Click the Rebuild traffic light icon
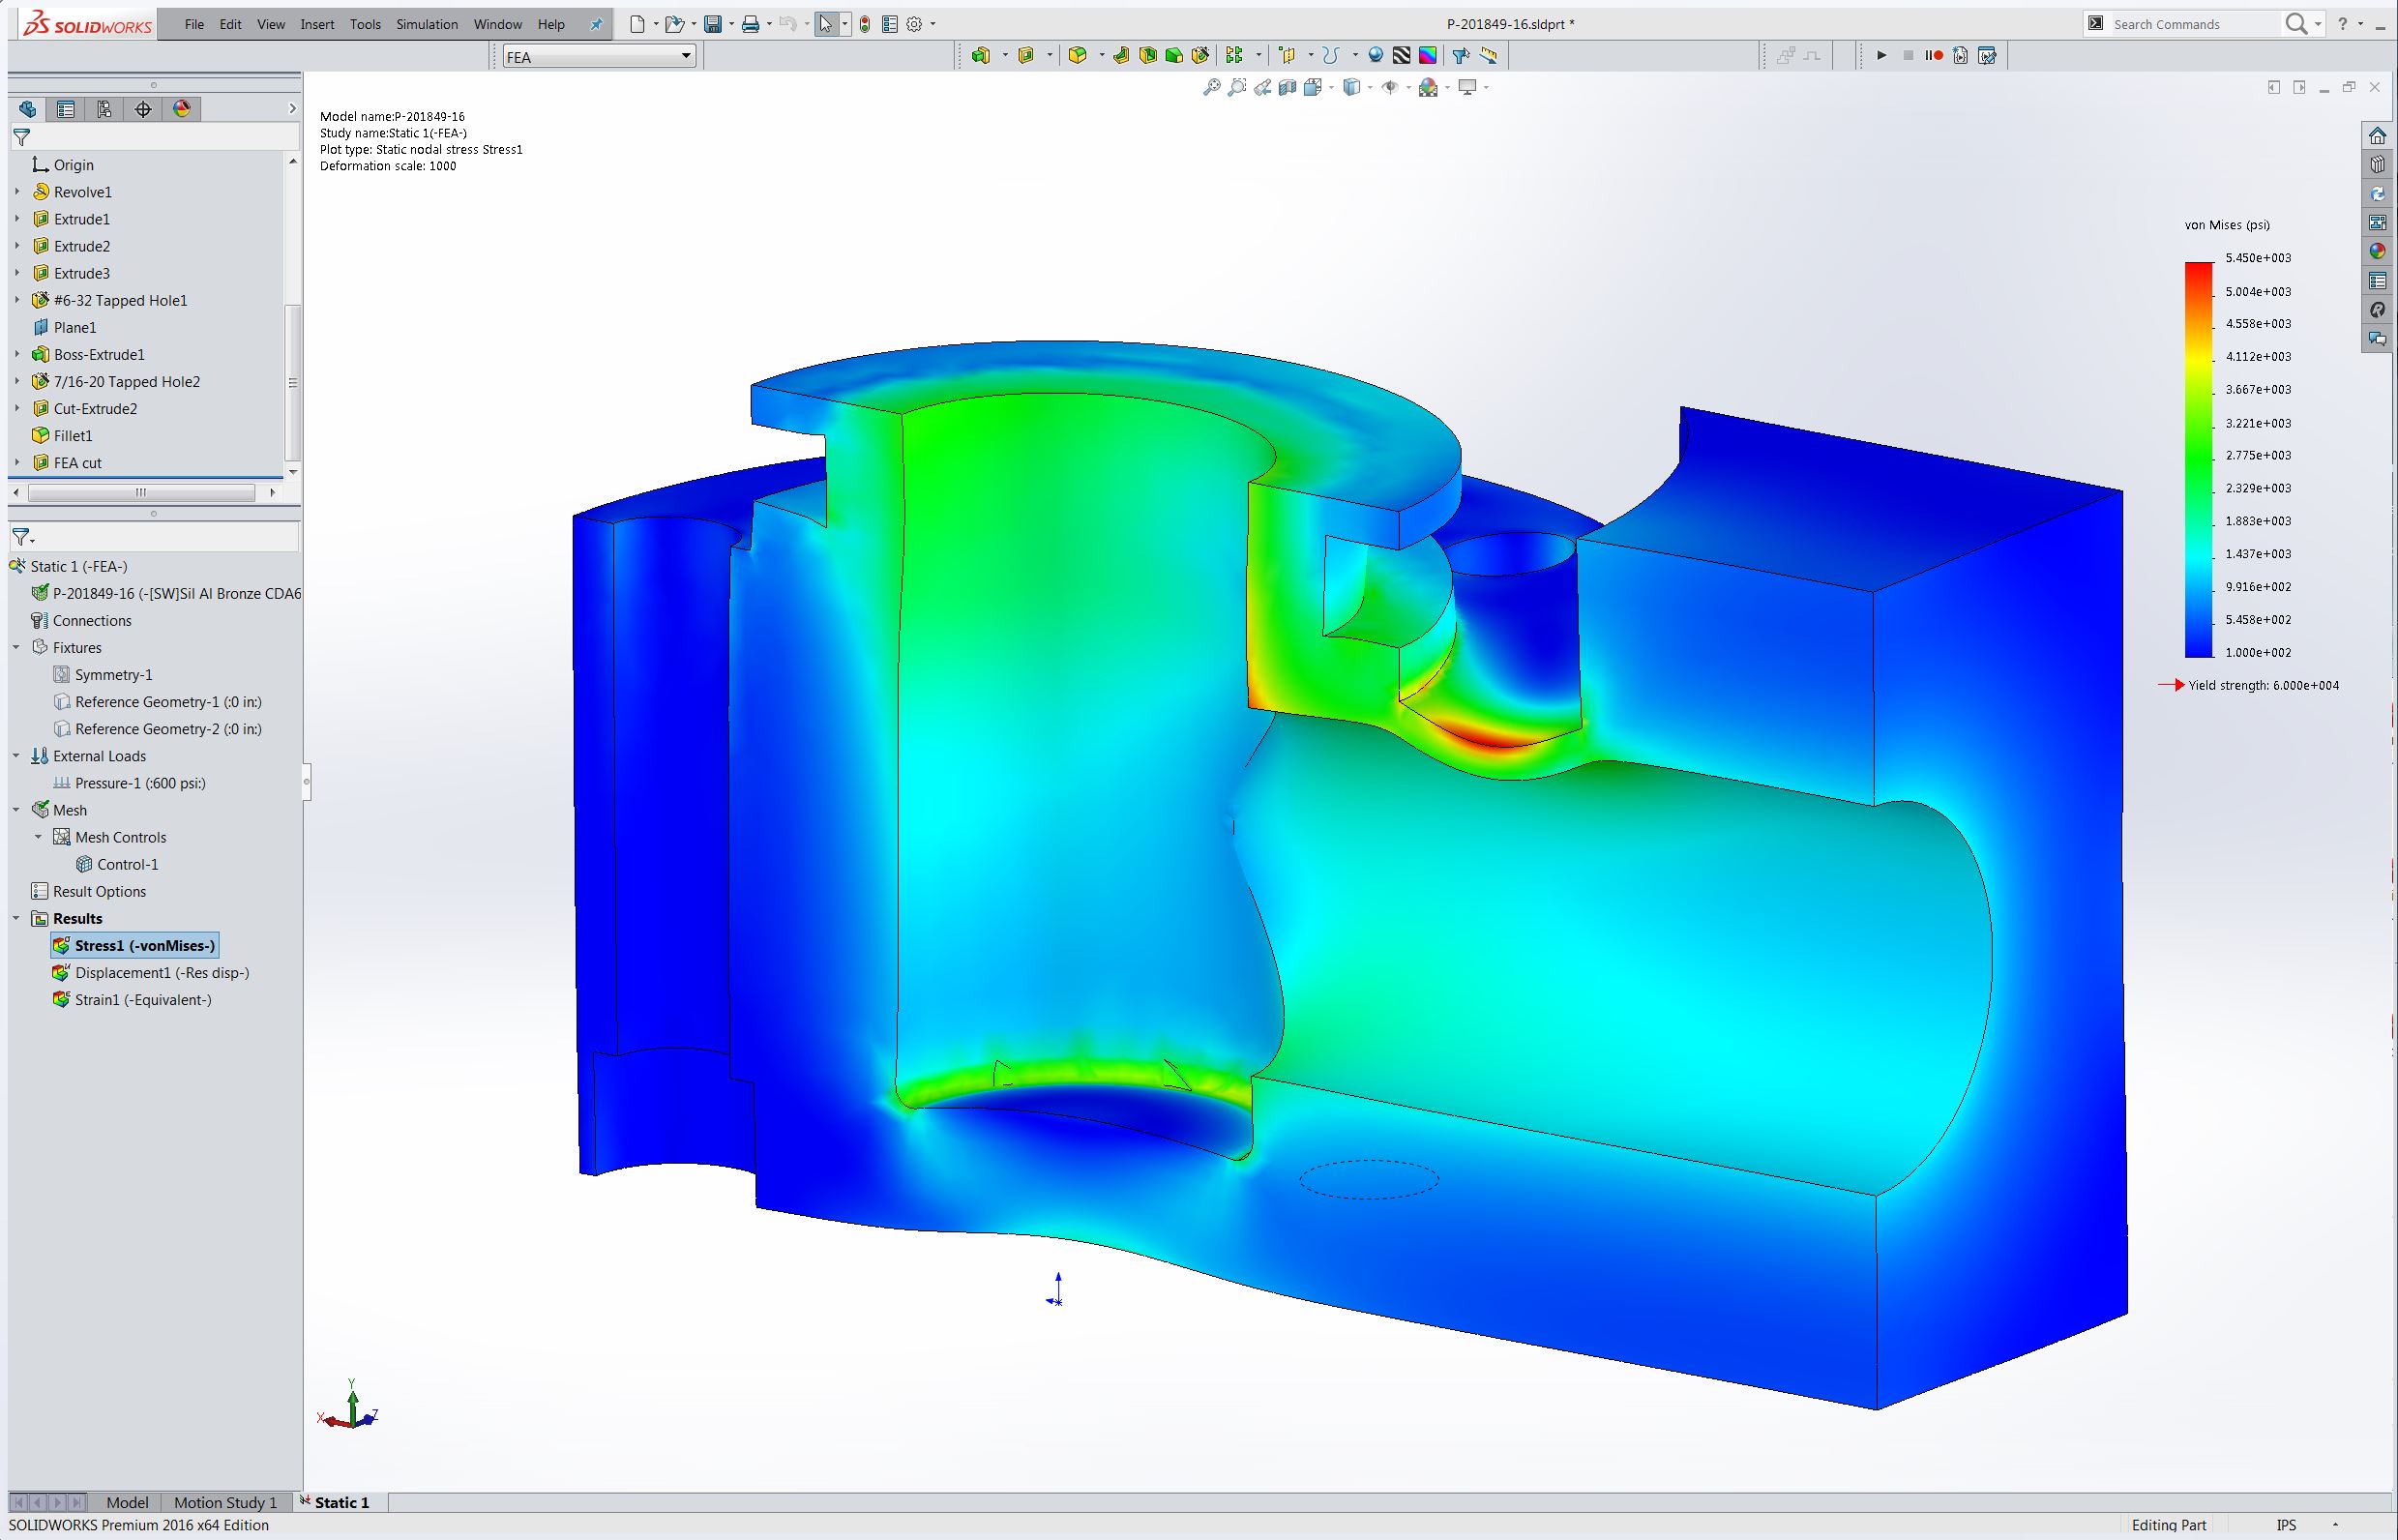Screen dimensions: 2398x1540 pyautogui.click(x=865, y=24)
